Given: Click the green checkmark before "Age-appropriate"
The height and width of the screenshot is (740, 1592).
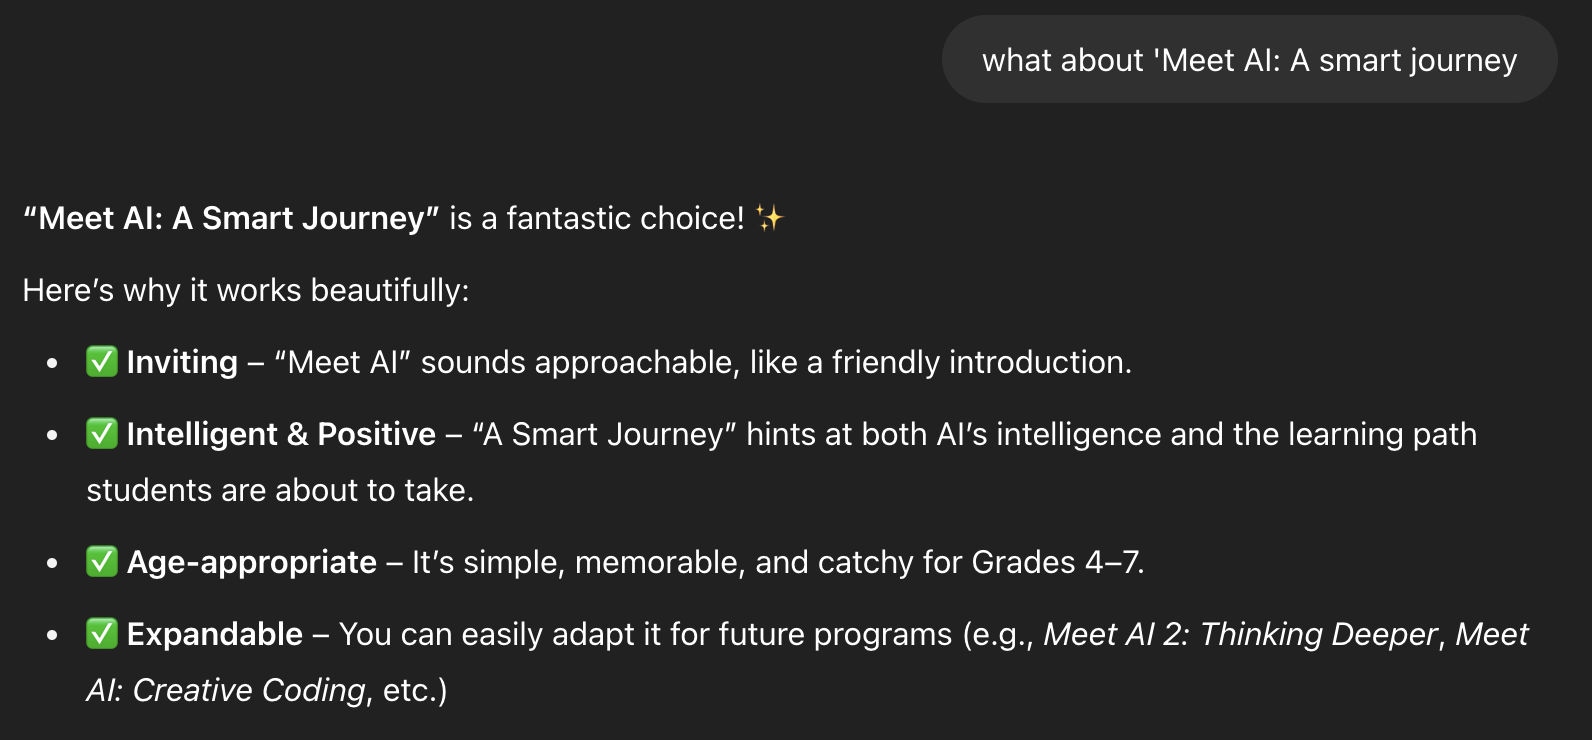Looking at the screenshot, I should (x=102, y=561).
